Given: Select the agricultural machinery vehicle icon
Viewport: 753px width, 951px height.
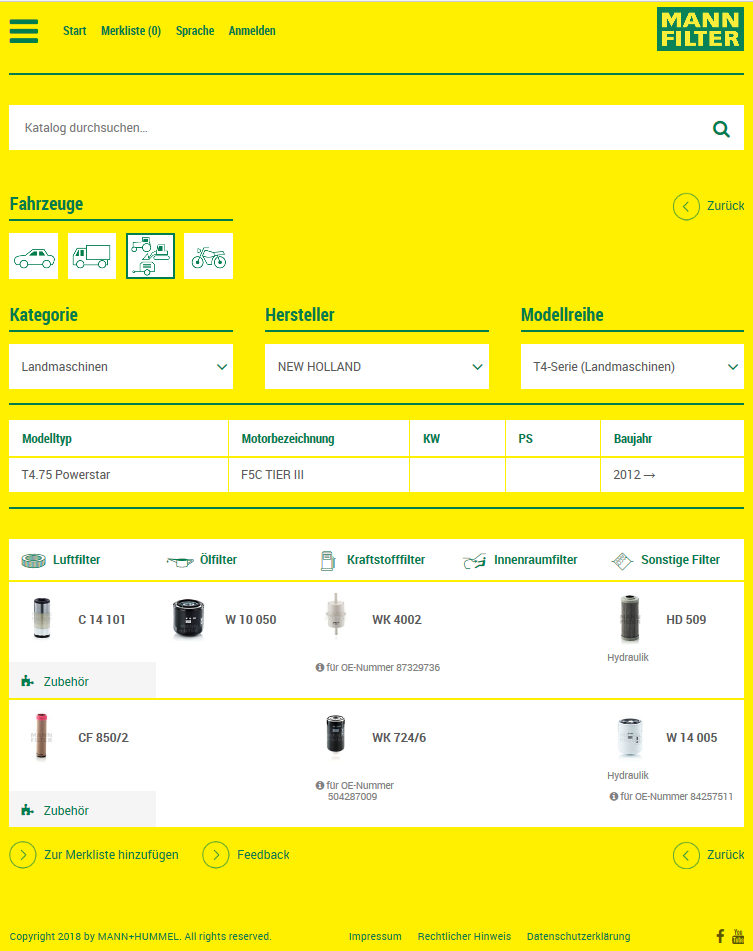Looking at the screenshot, I should (150, 257).
